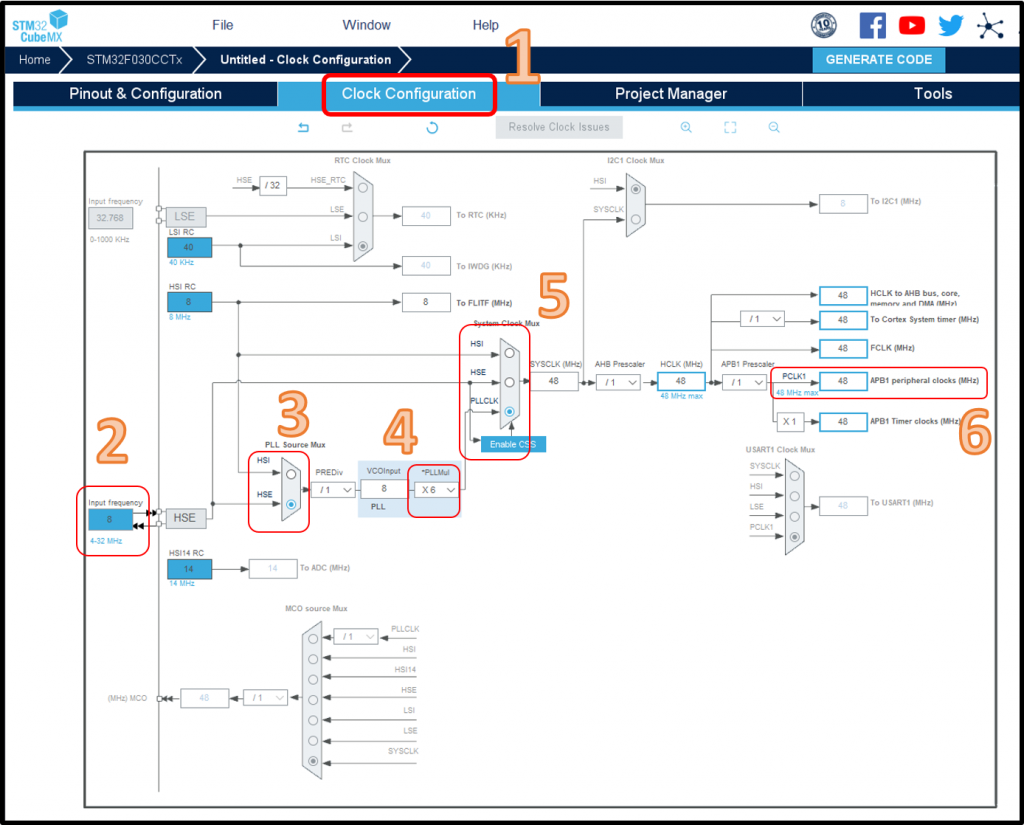
Task: Click the Enable CSS button
Action: 513,444
